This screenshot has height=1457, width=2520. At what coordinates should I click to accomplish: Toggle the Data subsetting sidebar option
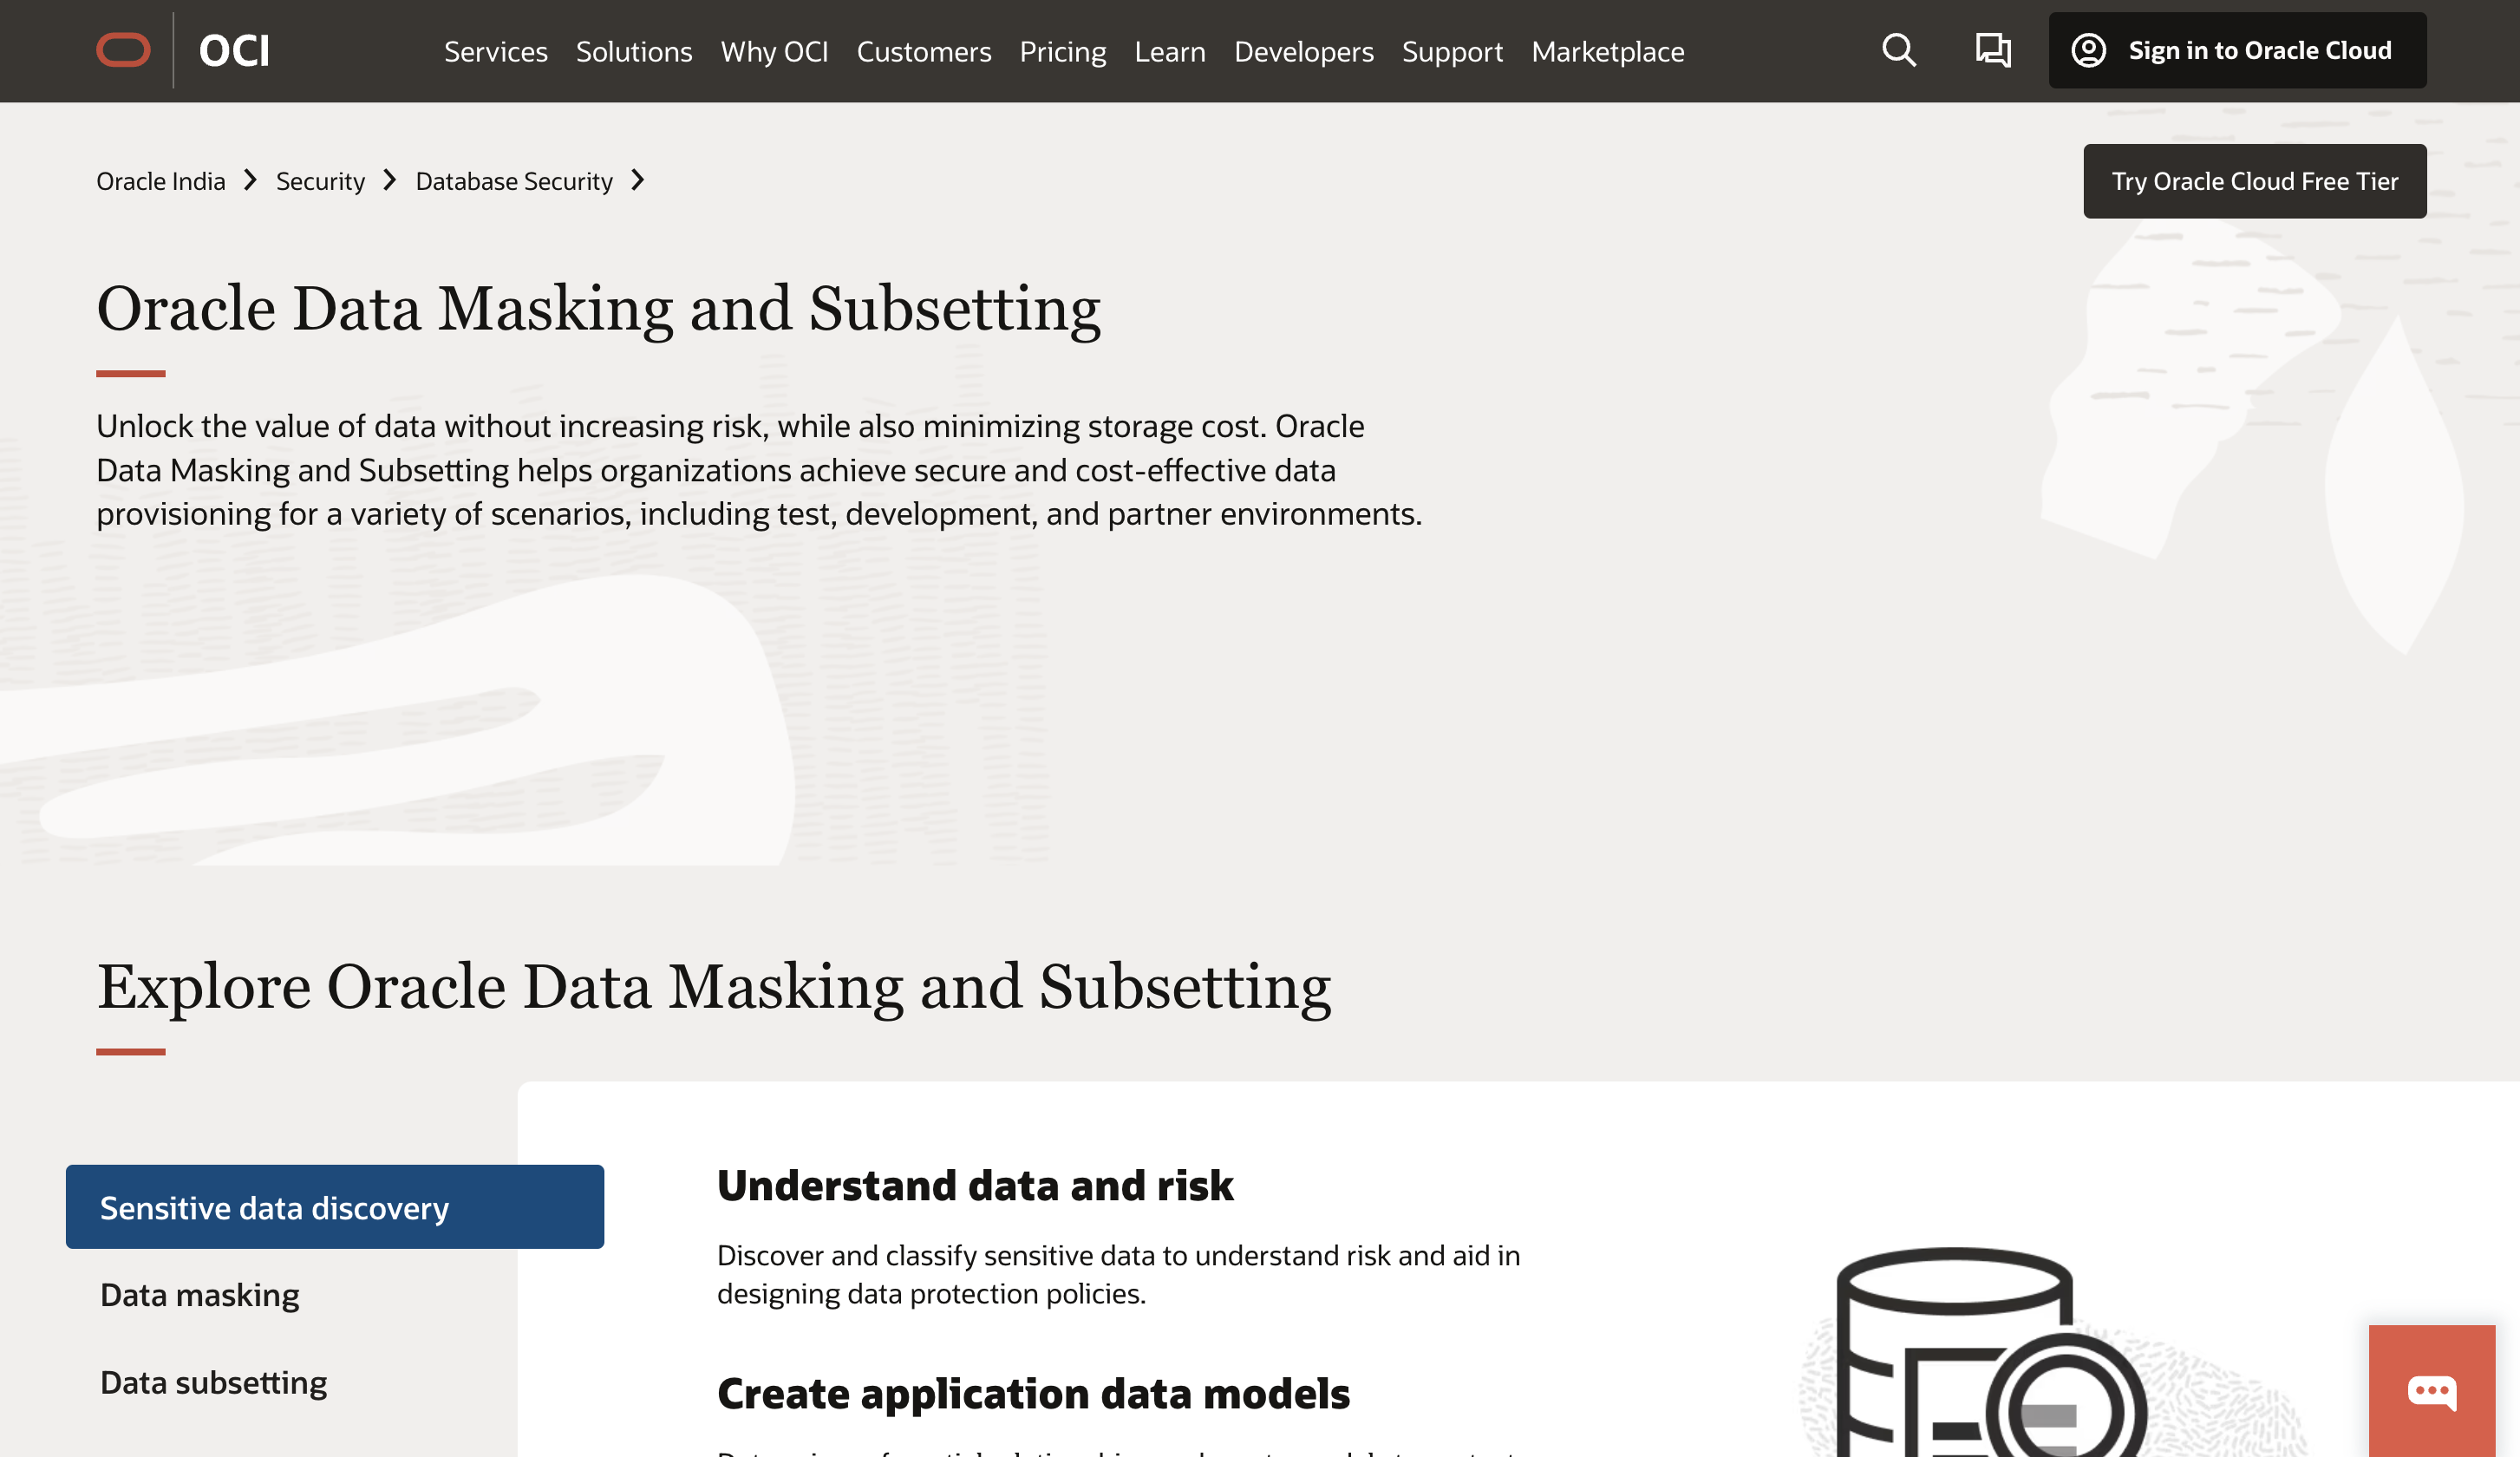[x=213, y=1381]
